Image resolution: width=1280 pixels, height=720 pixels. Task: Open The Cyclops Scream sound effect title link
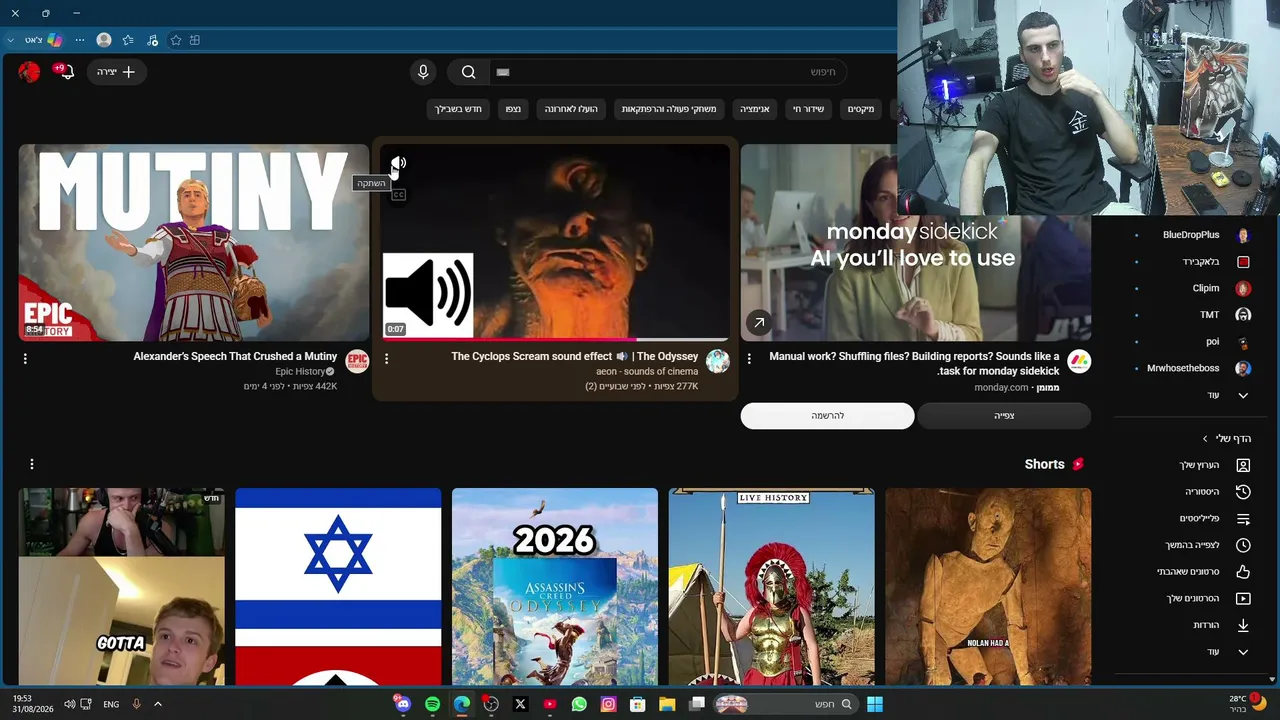tap(575, 356)
